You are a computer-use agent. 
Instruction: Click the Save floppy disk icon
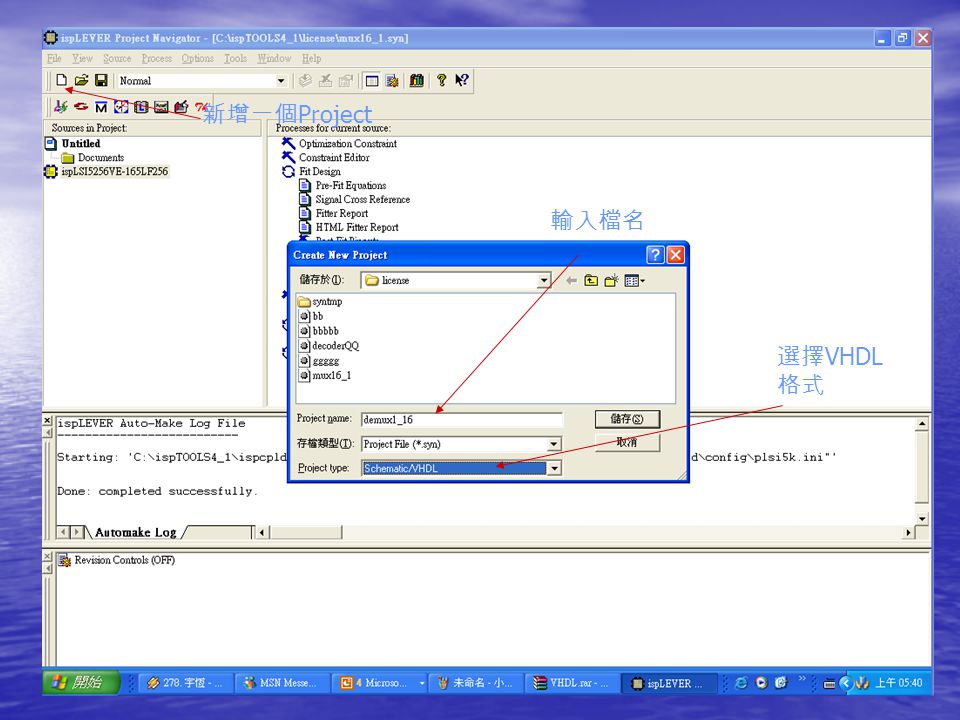point(101,80)
